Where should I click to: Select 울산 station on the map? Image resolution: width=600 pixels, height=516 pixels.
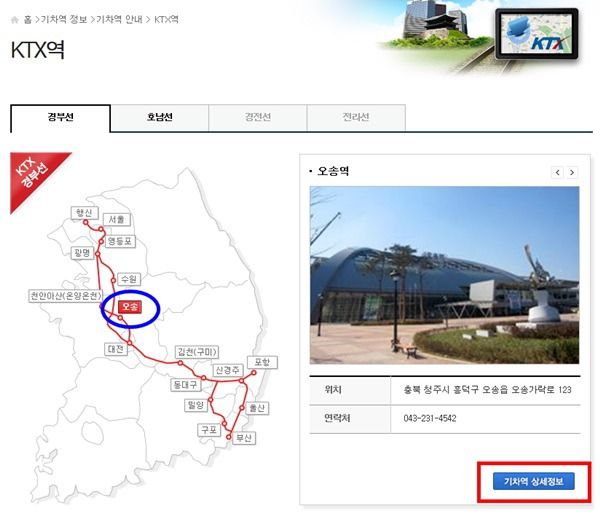coord(257,408)
